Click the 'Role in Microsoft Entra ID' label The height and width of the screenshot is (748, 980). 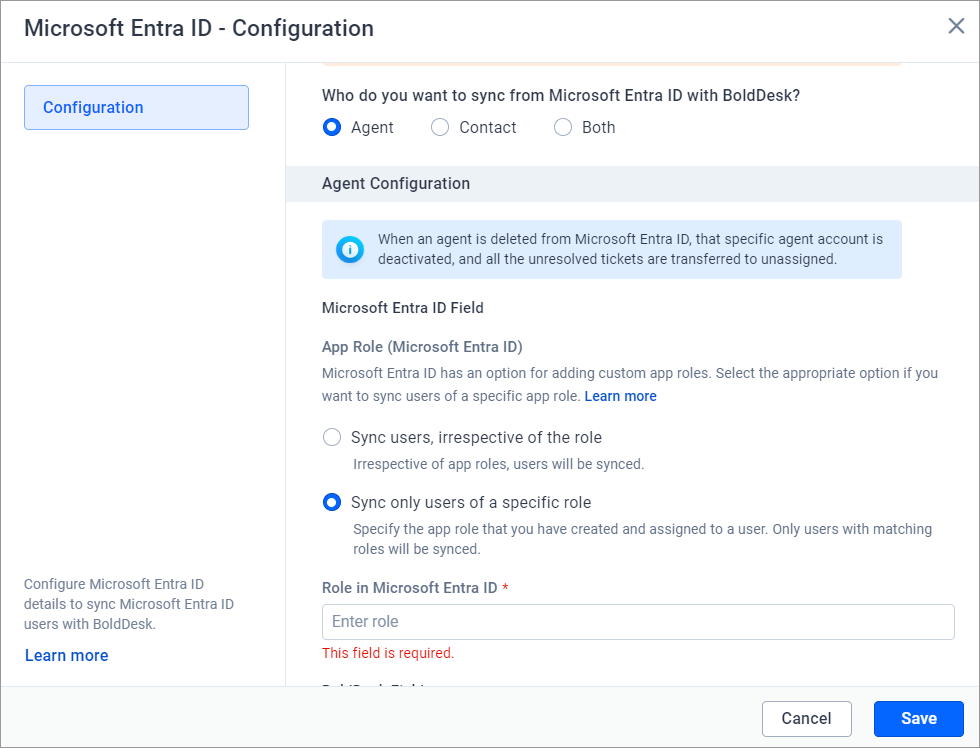click(409, 588)
